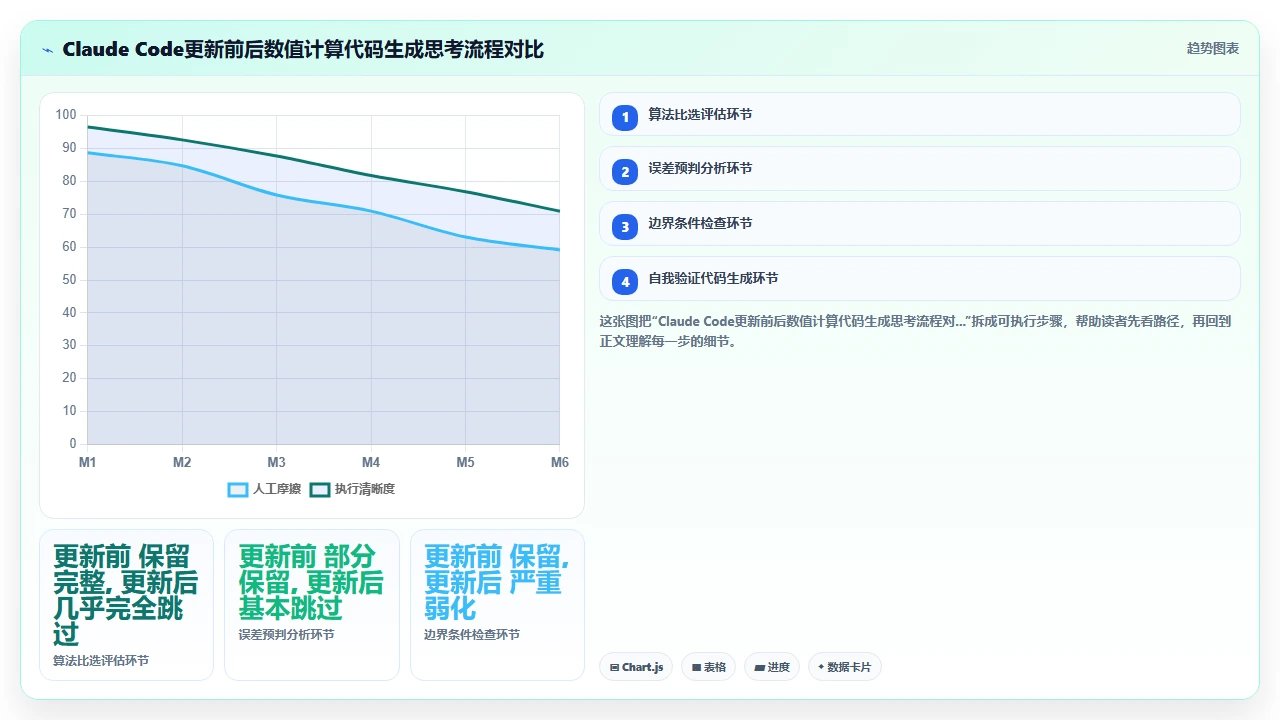Click the M3 x-axis label
The image size is (1280, 720).
point(276,462)
